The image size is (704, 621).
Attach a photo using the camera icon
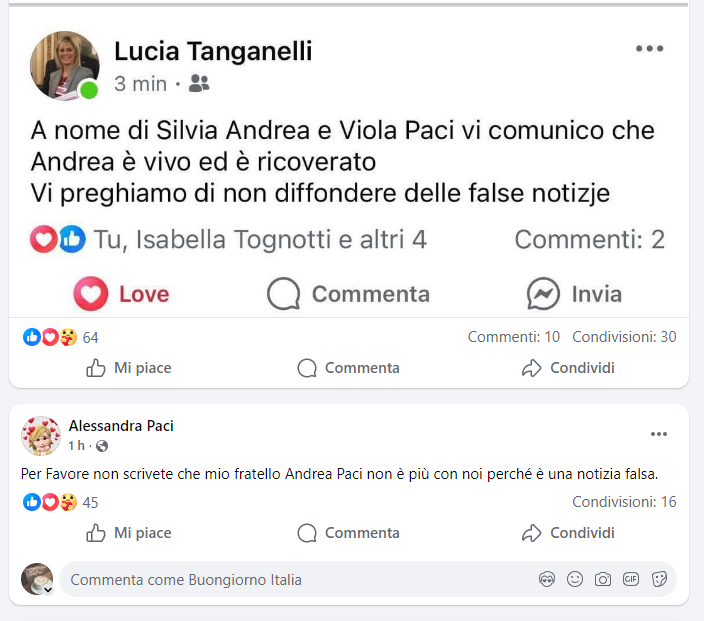[x=603, y=579]
